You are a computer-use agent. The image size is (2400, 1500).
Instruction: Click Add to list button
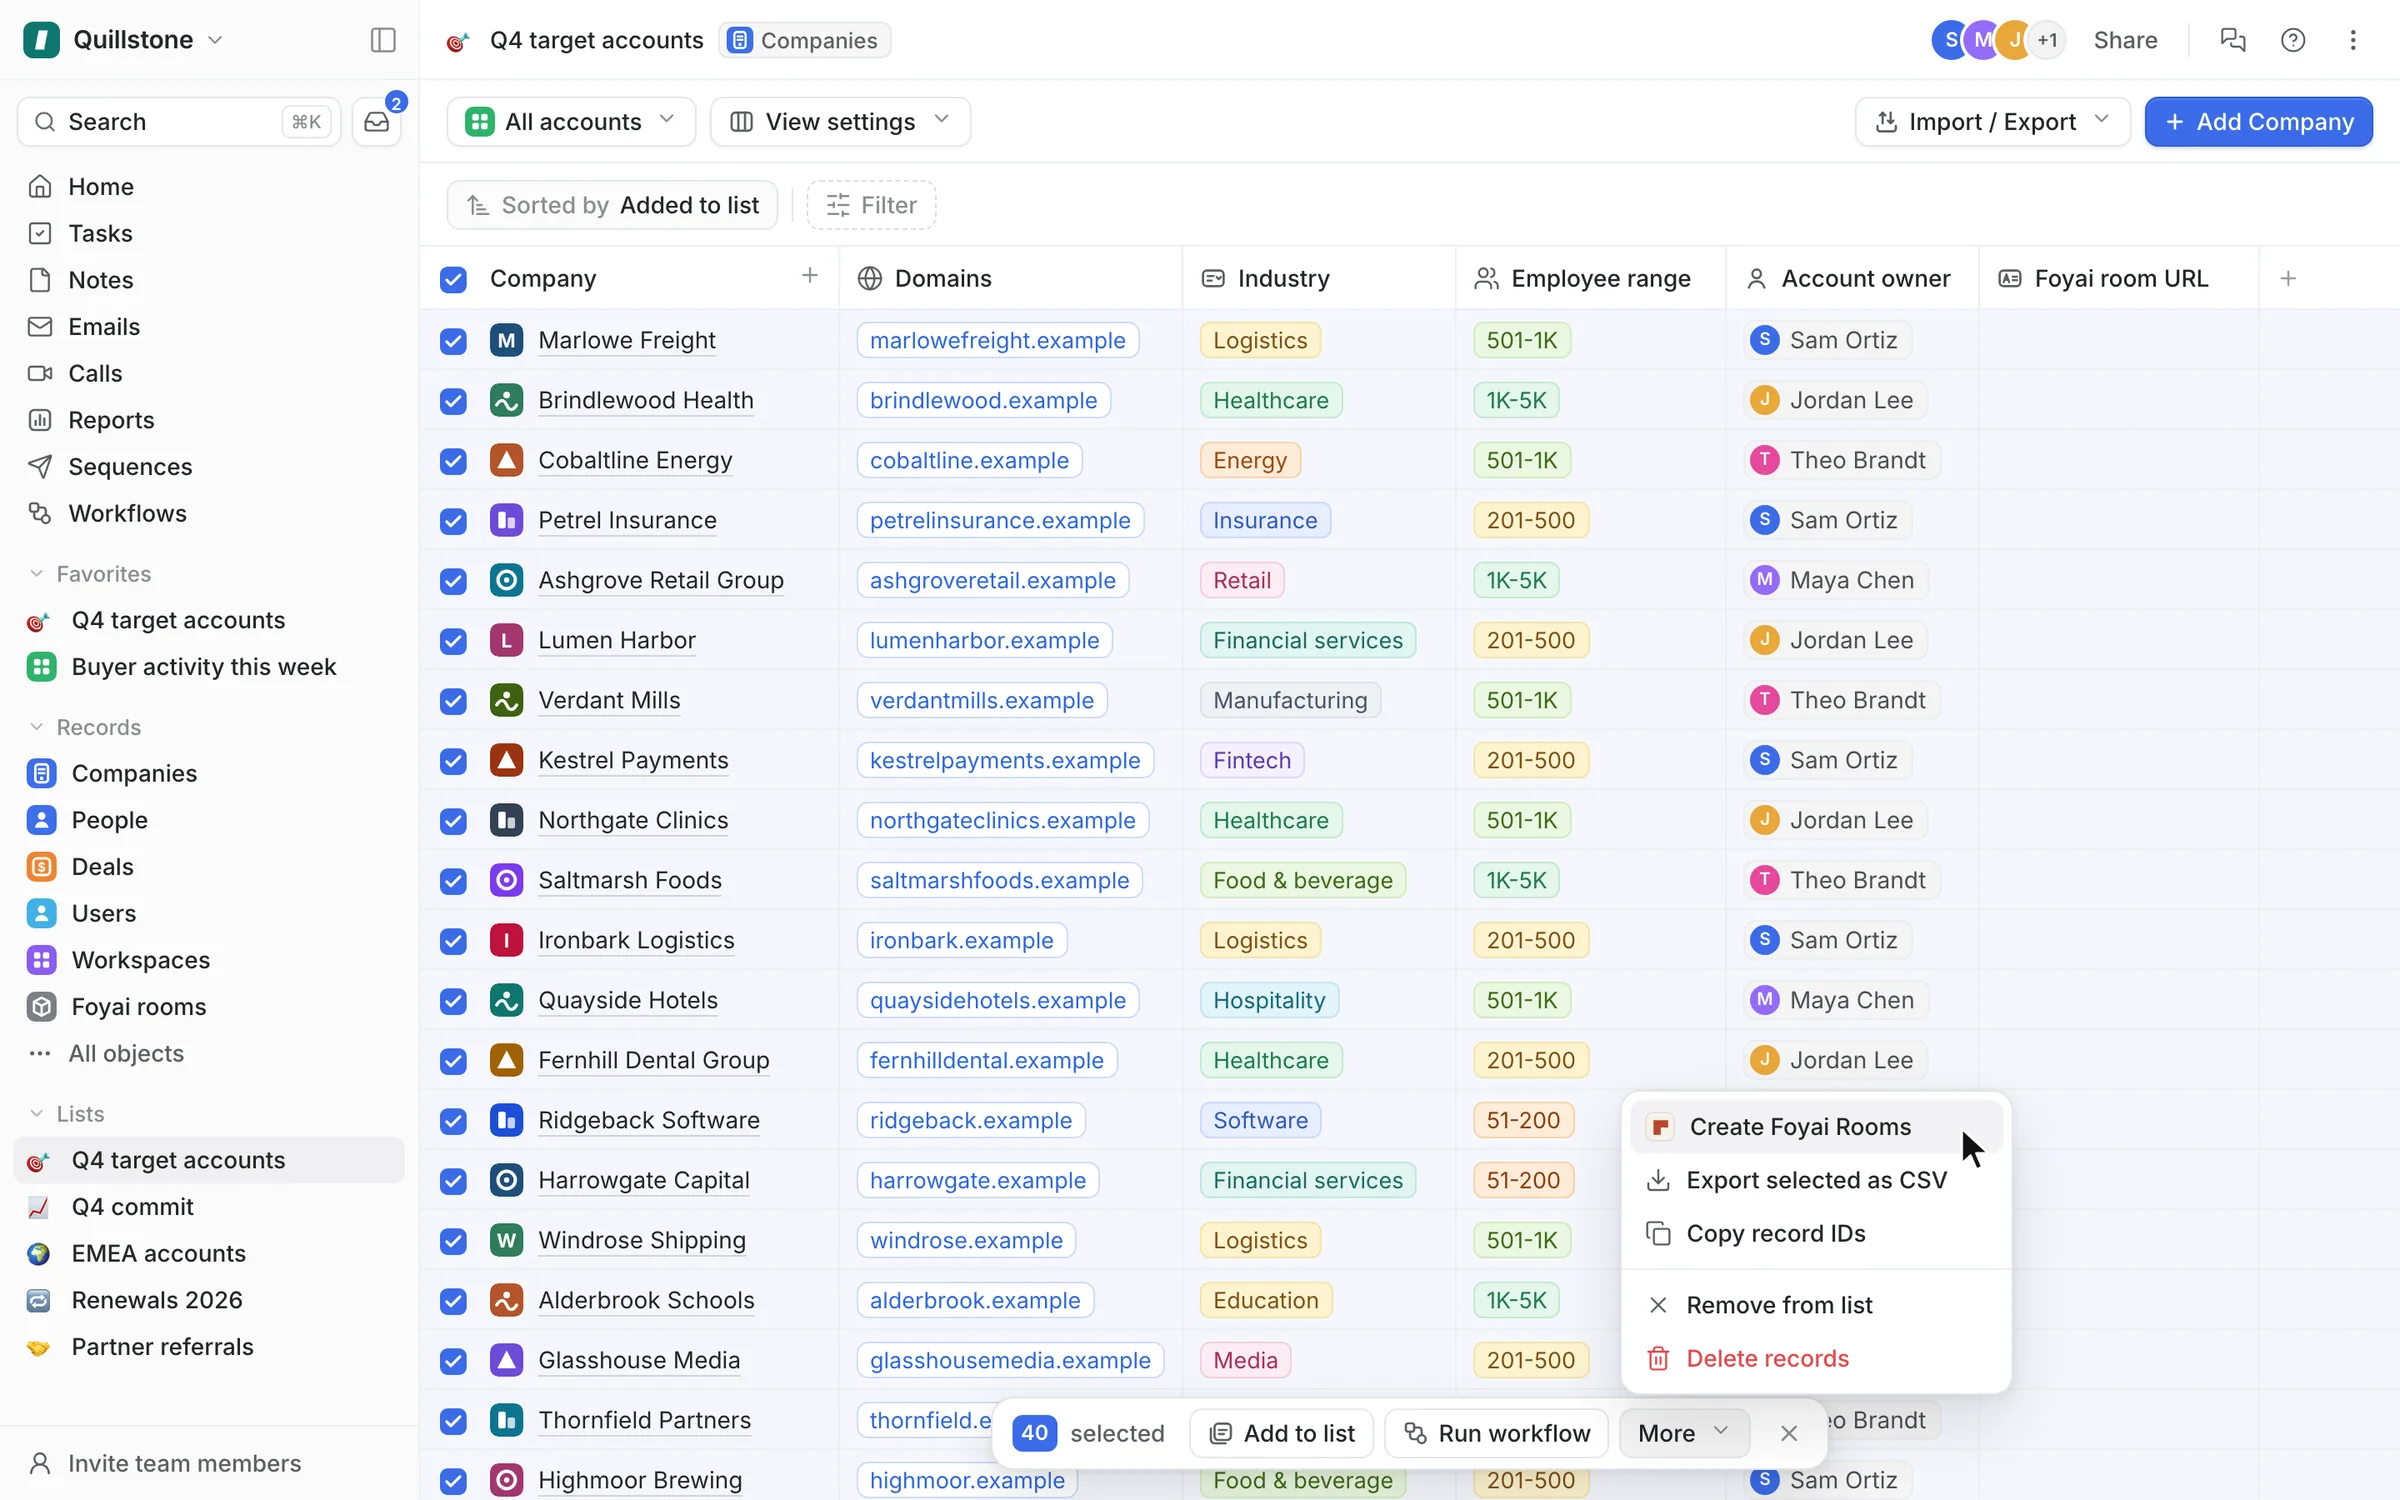[x=1282, y=1433]
